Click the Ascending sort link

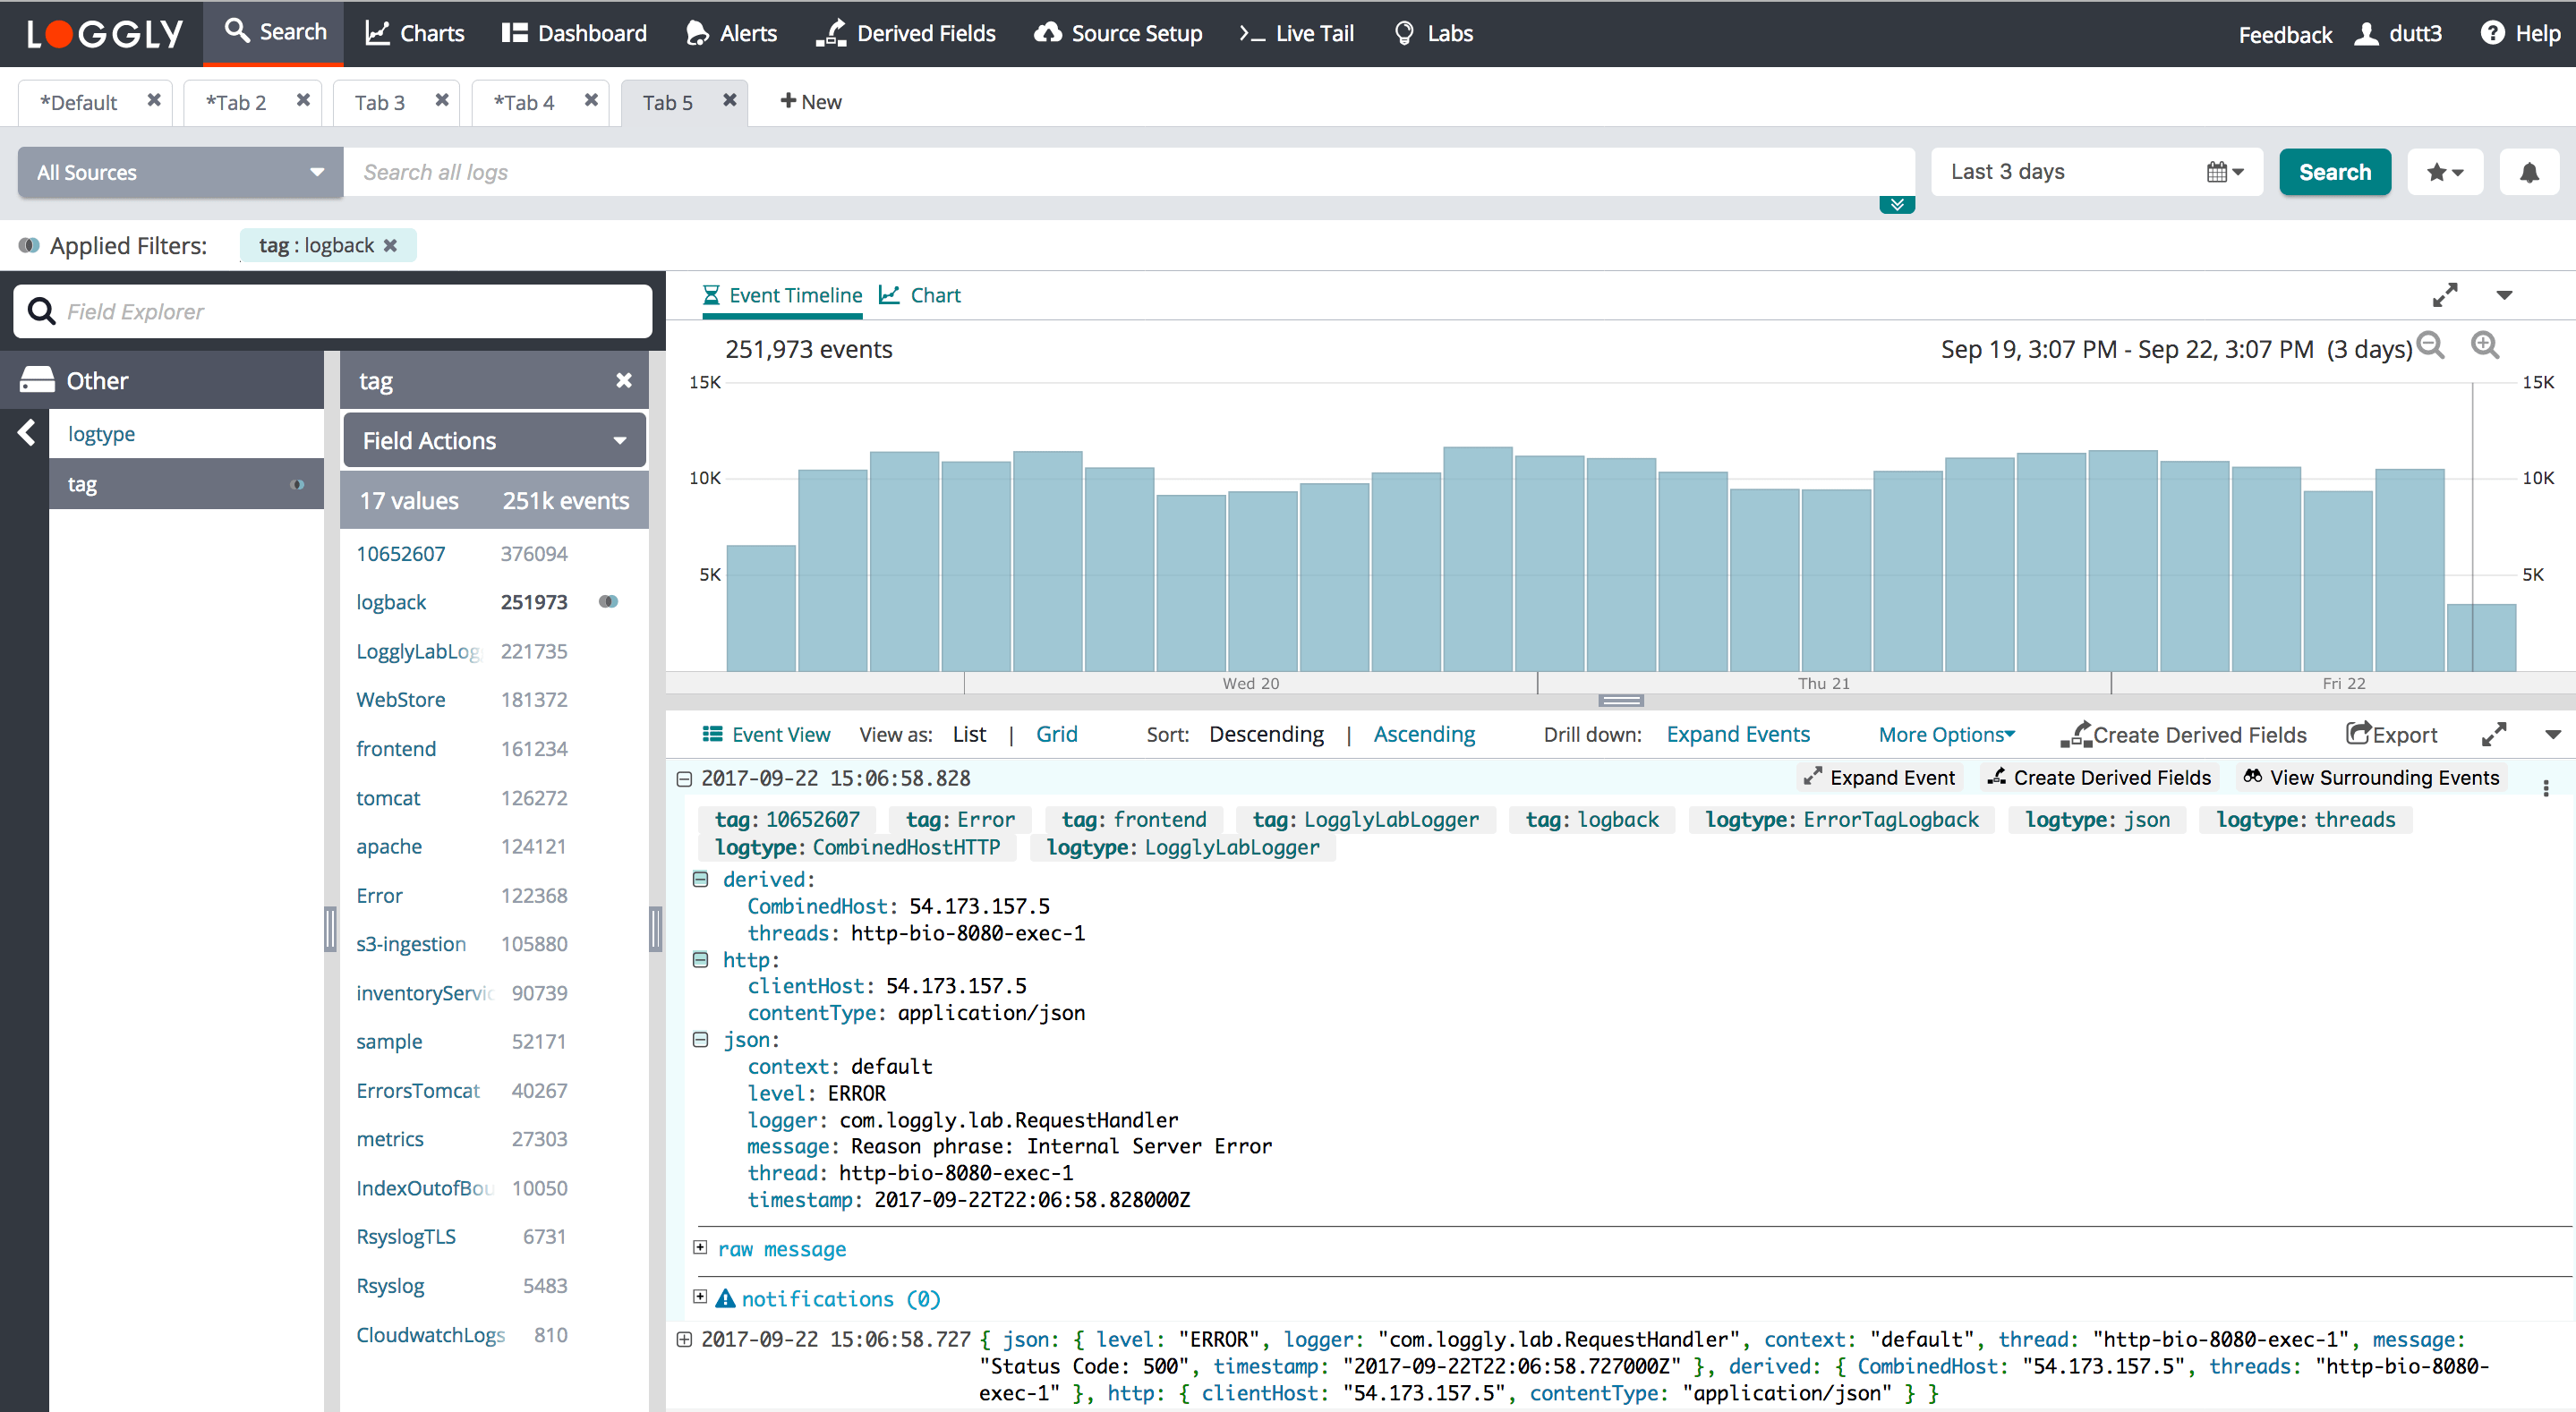click(x=1423, y=734)
